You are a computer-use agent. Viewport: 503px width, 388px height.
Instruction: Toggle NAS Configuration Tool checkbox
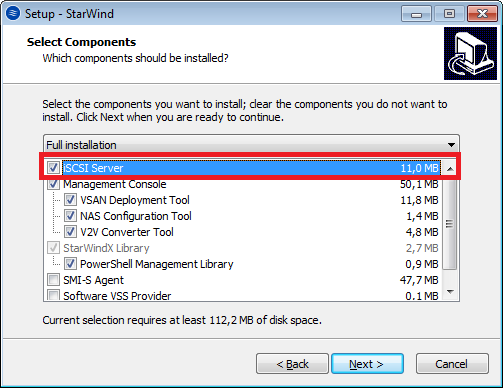click(70, 216)
